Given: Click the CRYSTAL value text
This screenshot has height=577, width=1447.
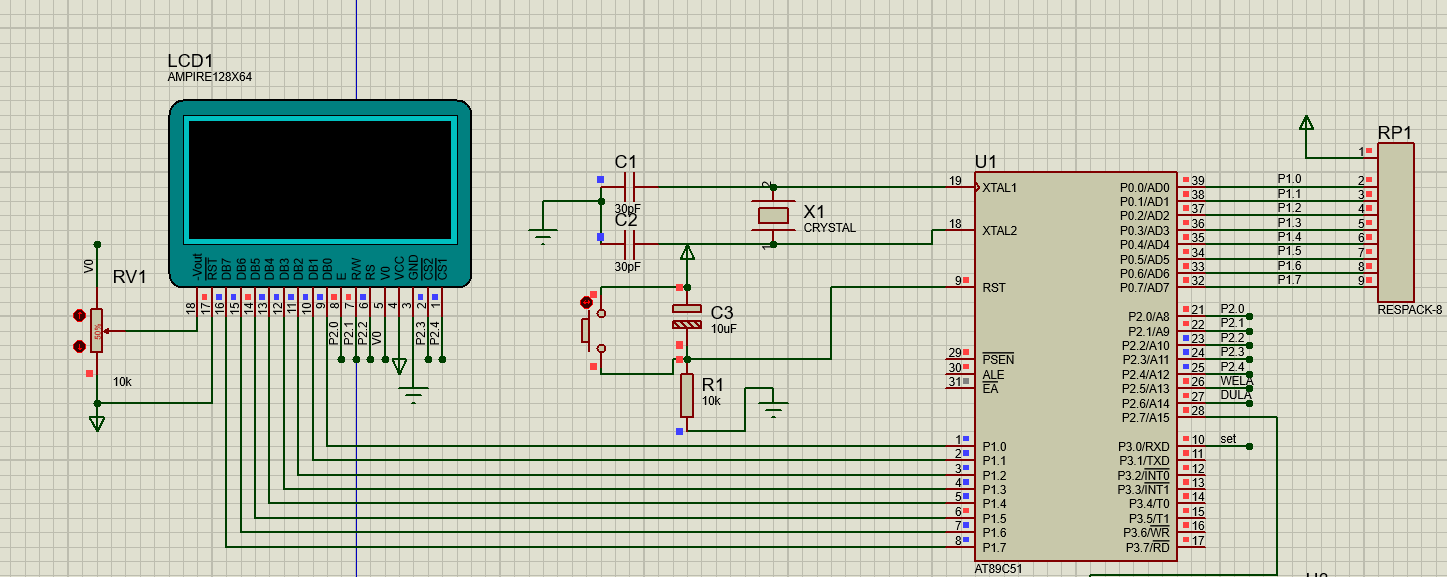Looking at the screenshot, I should [x=830, y=228].
